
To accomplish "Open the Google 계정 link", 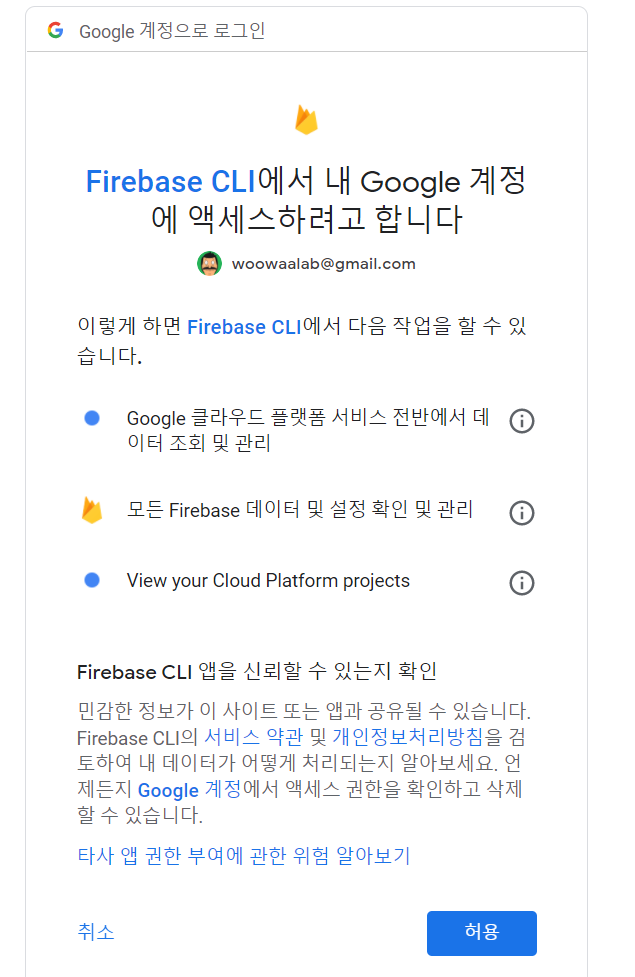I will click(x=189, y=789).
